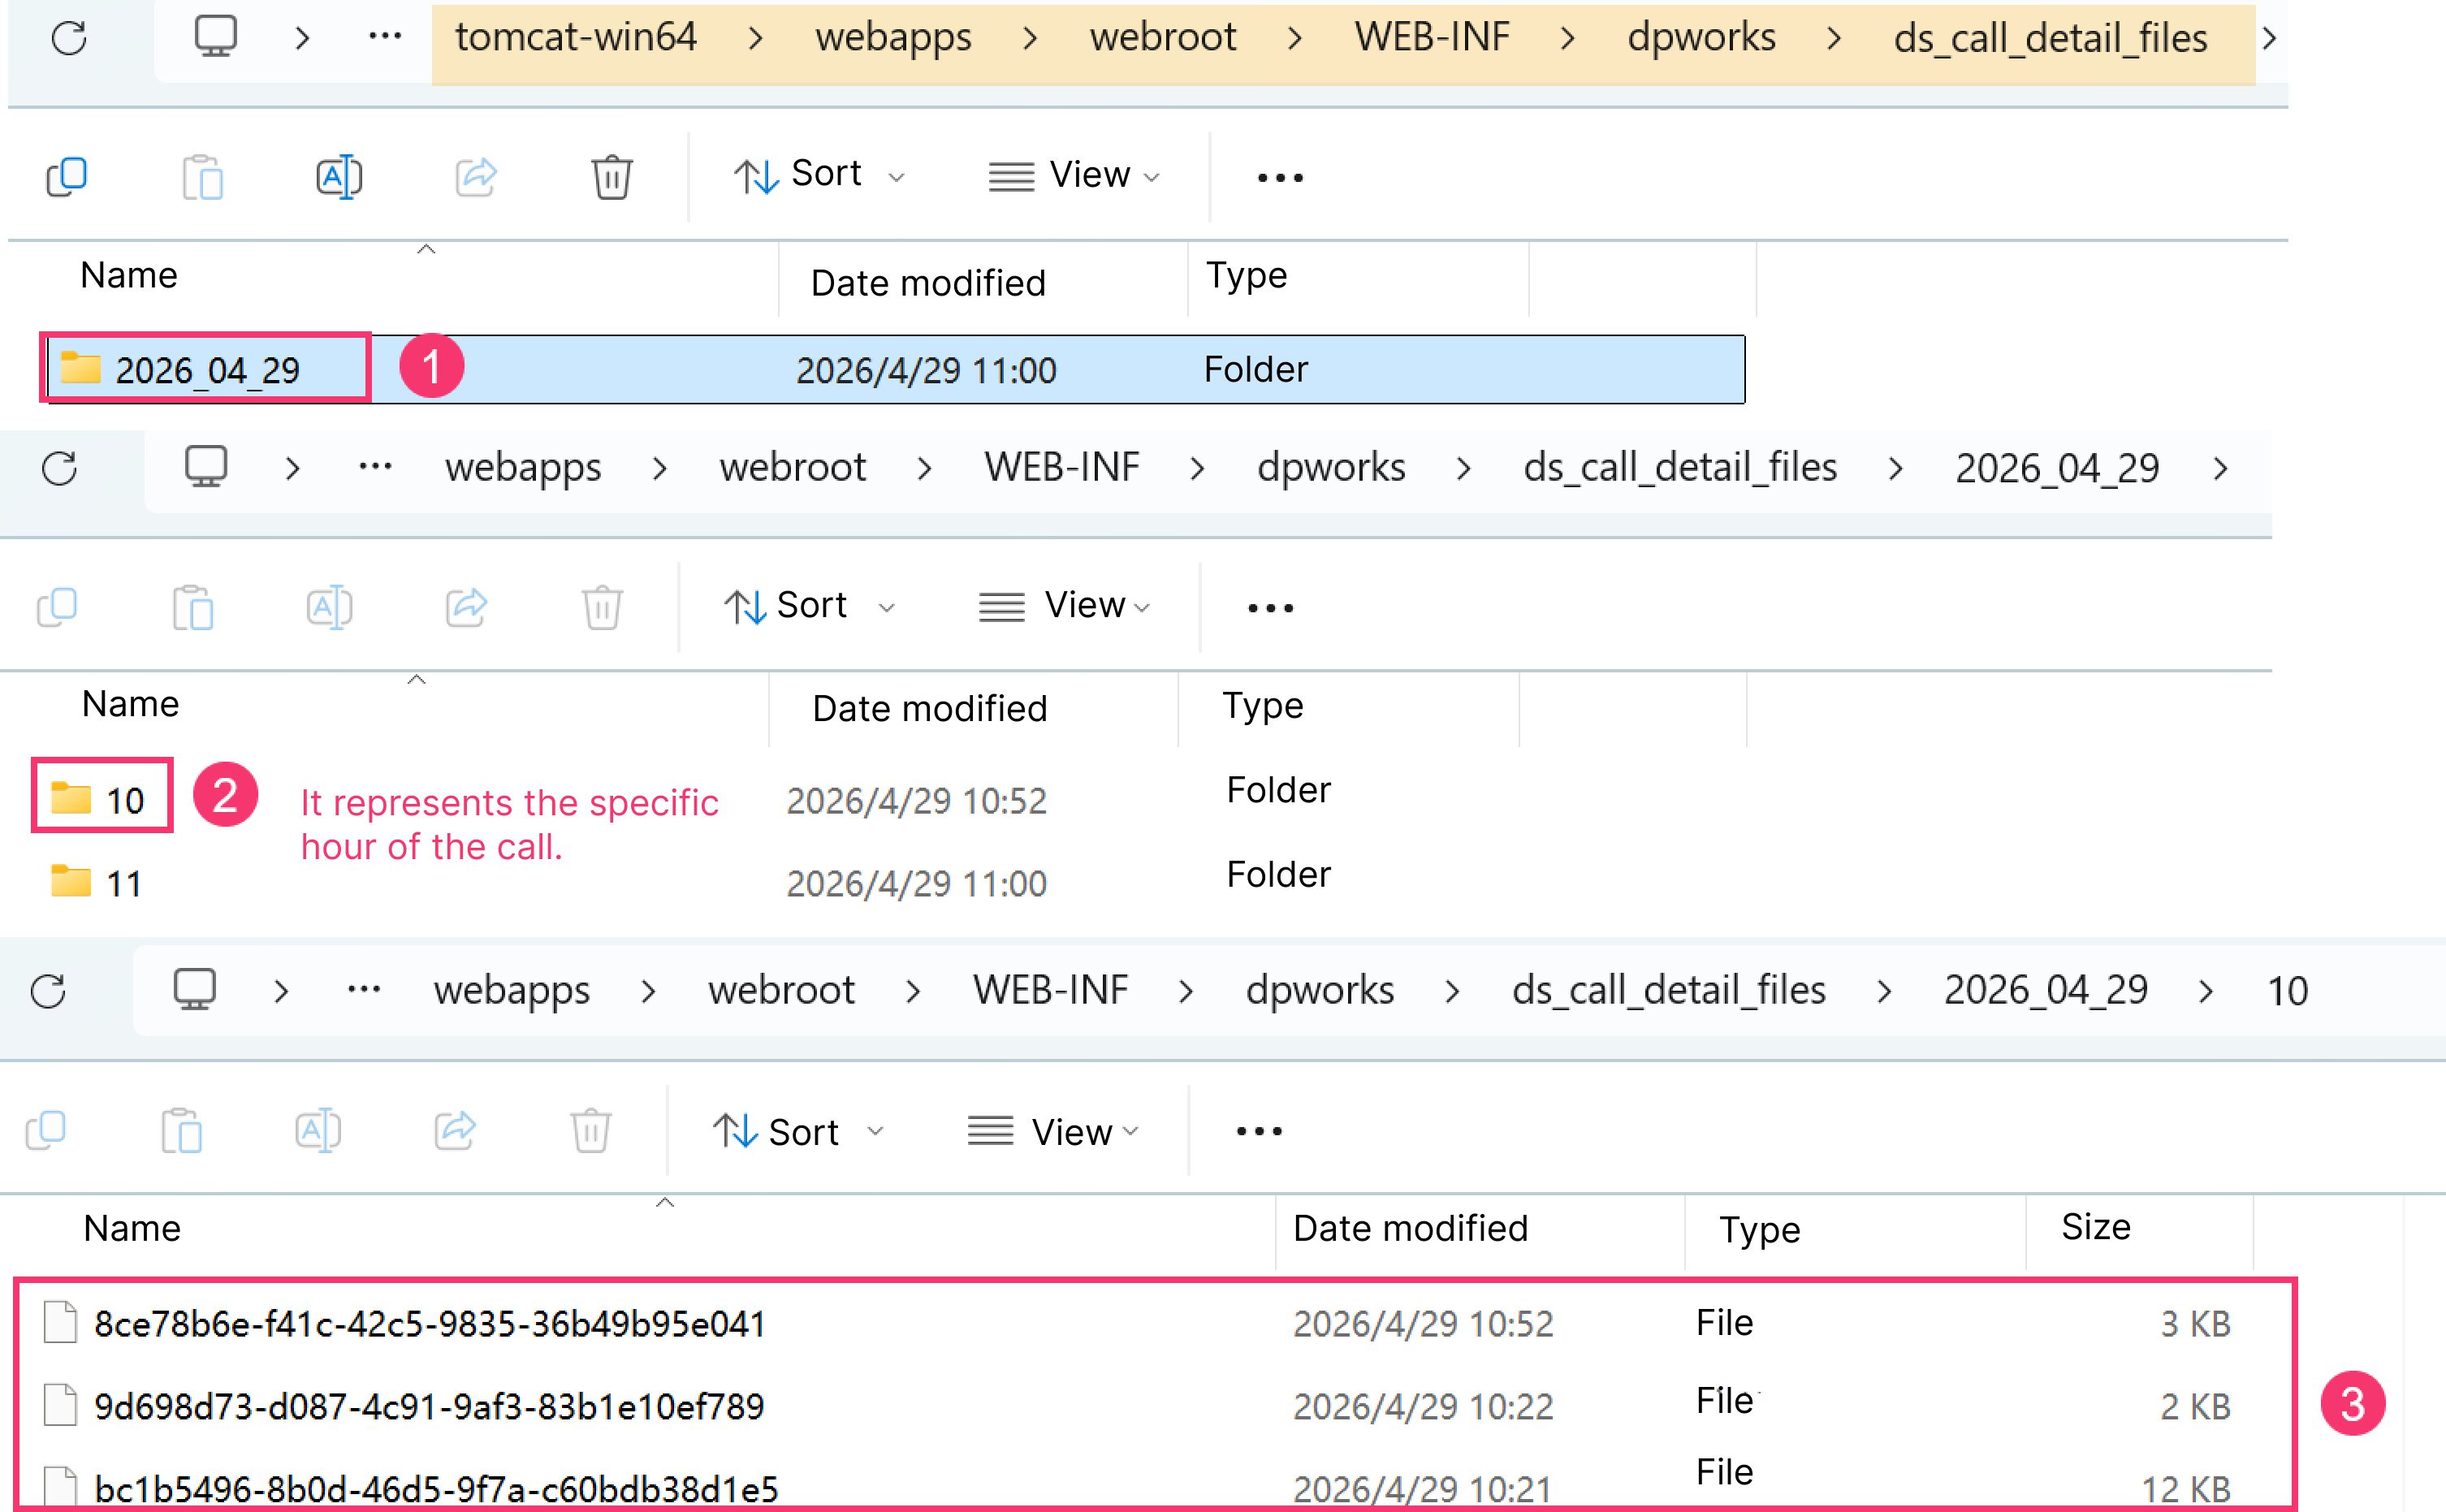This screenshot has height=1512, width=2446.
Task: Open the Sort dropdown in the 2026_04_29 window
Action: (x=809, y=606)
